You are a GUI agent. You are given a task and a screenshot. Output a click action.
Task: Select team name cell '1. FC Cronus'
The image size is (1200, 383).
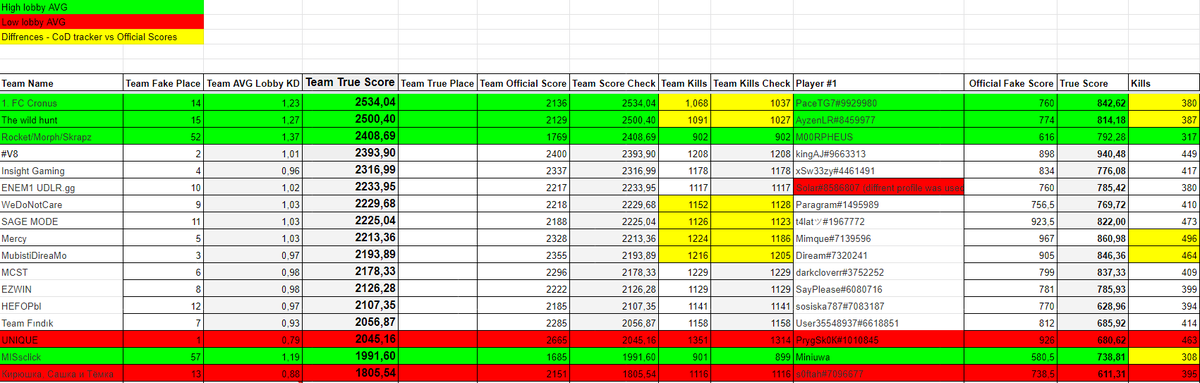click(x=61, y=102)
